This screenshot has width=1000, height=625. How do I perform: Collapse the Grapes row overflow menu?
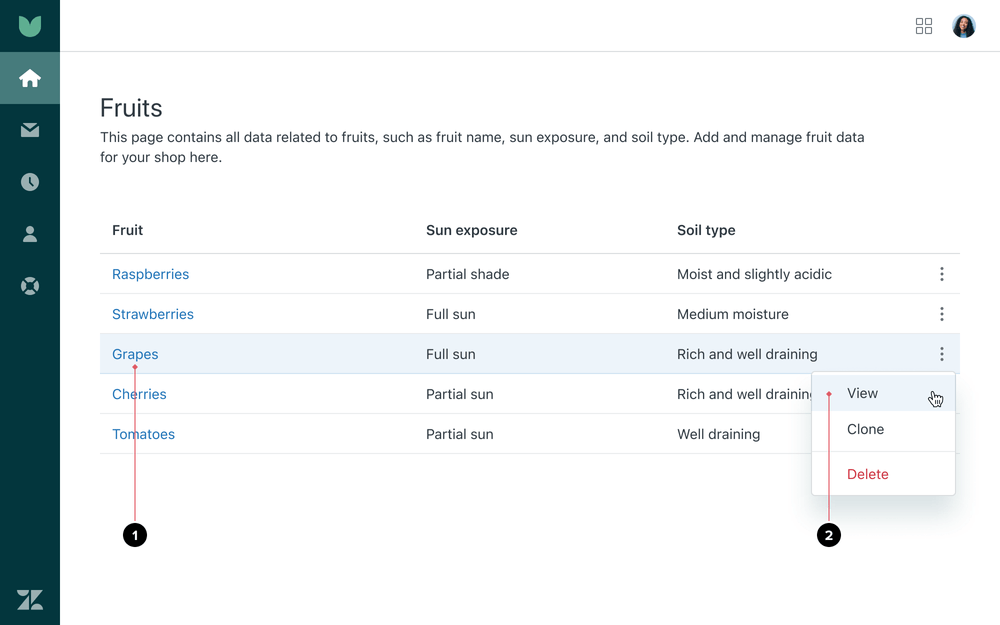pos(941,354)
